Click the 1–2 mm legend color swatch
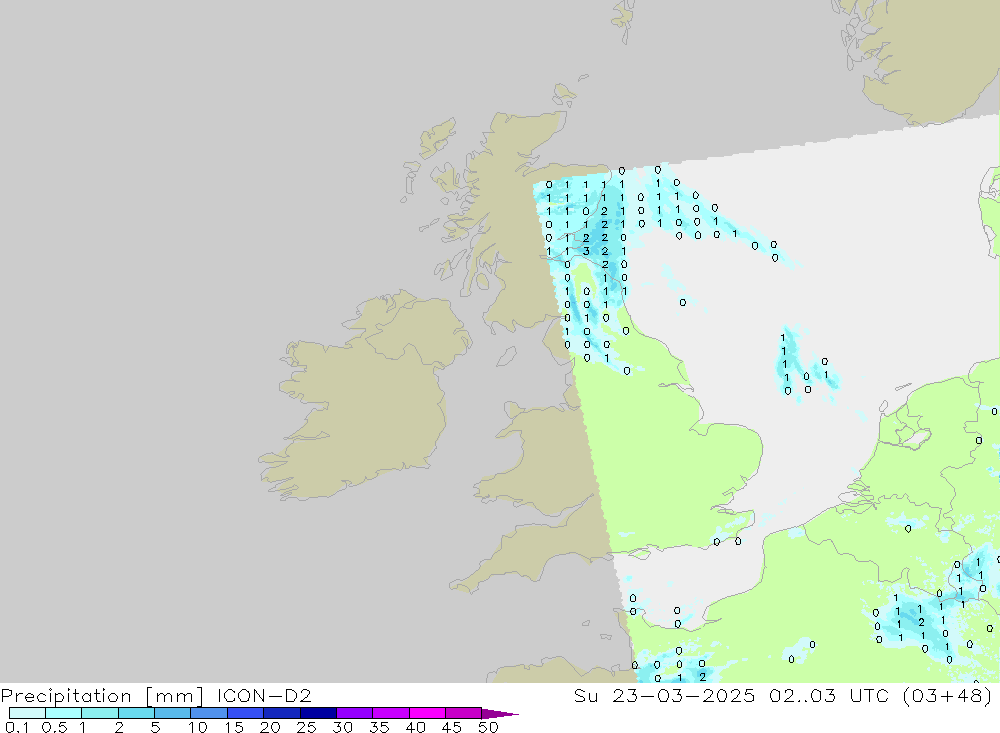Viewport: 1000px width, 733px height. (99, 713)
